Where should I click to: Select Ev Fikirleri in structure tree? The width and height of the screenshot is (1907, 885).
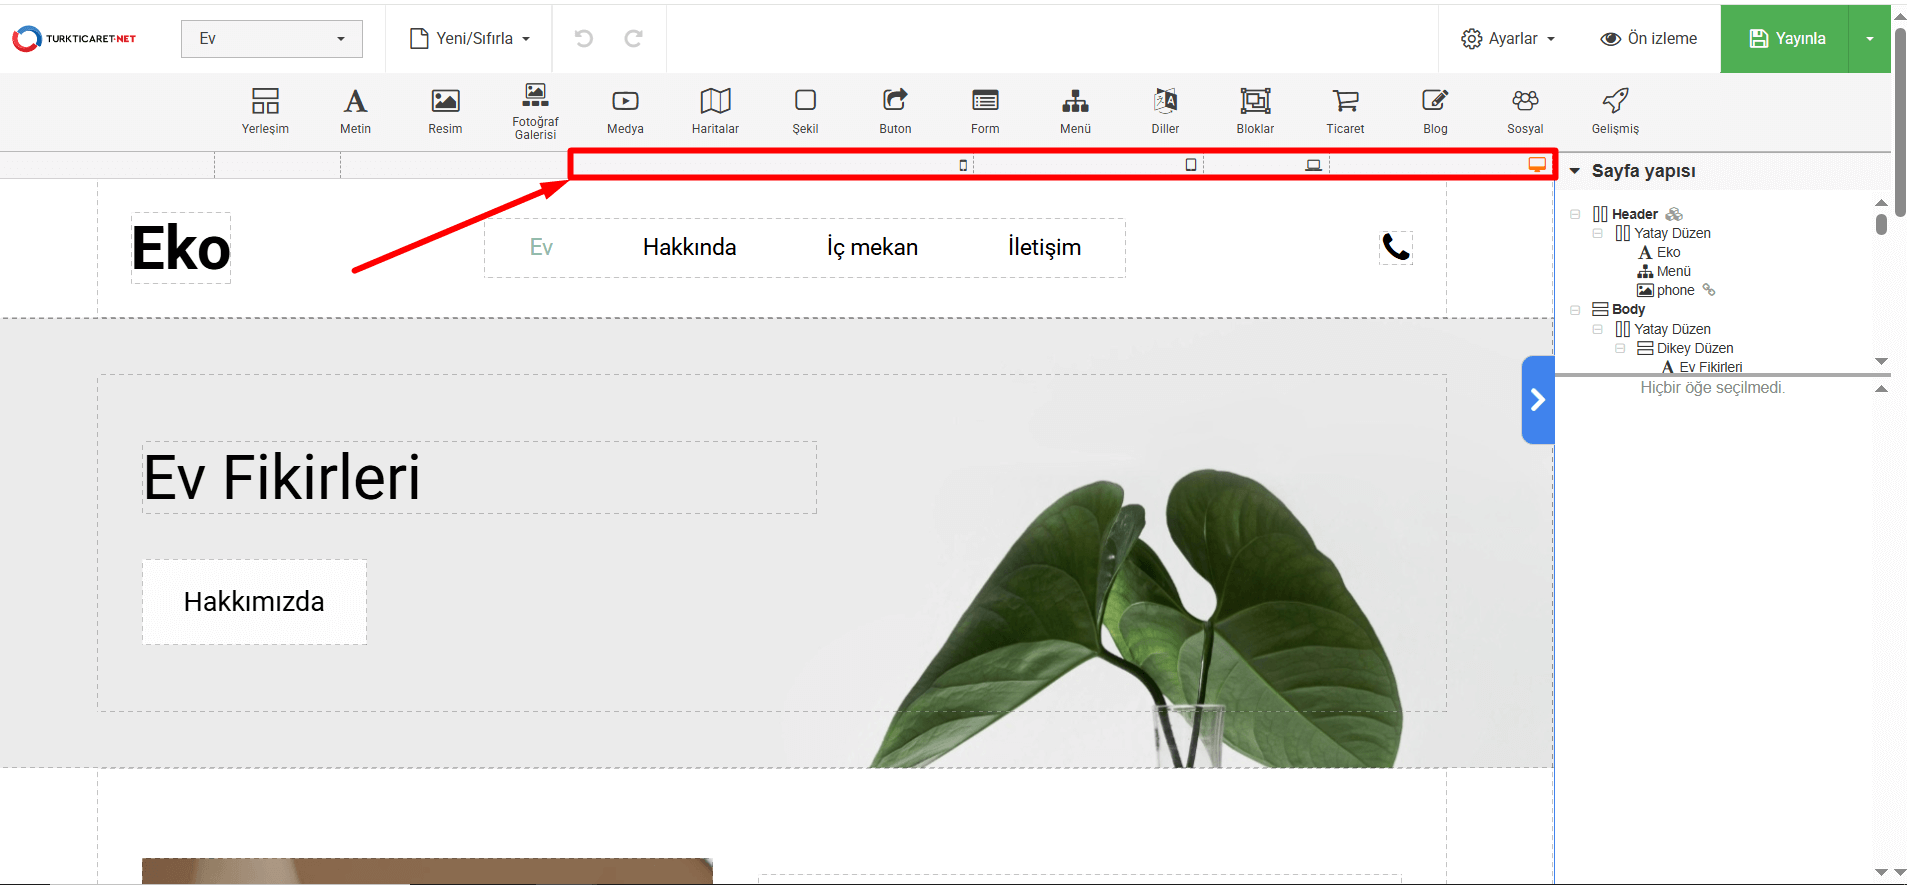(1710, 367)
